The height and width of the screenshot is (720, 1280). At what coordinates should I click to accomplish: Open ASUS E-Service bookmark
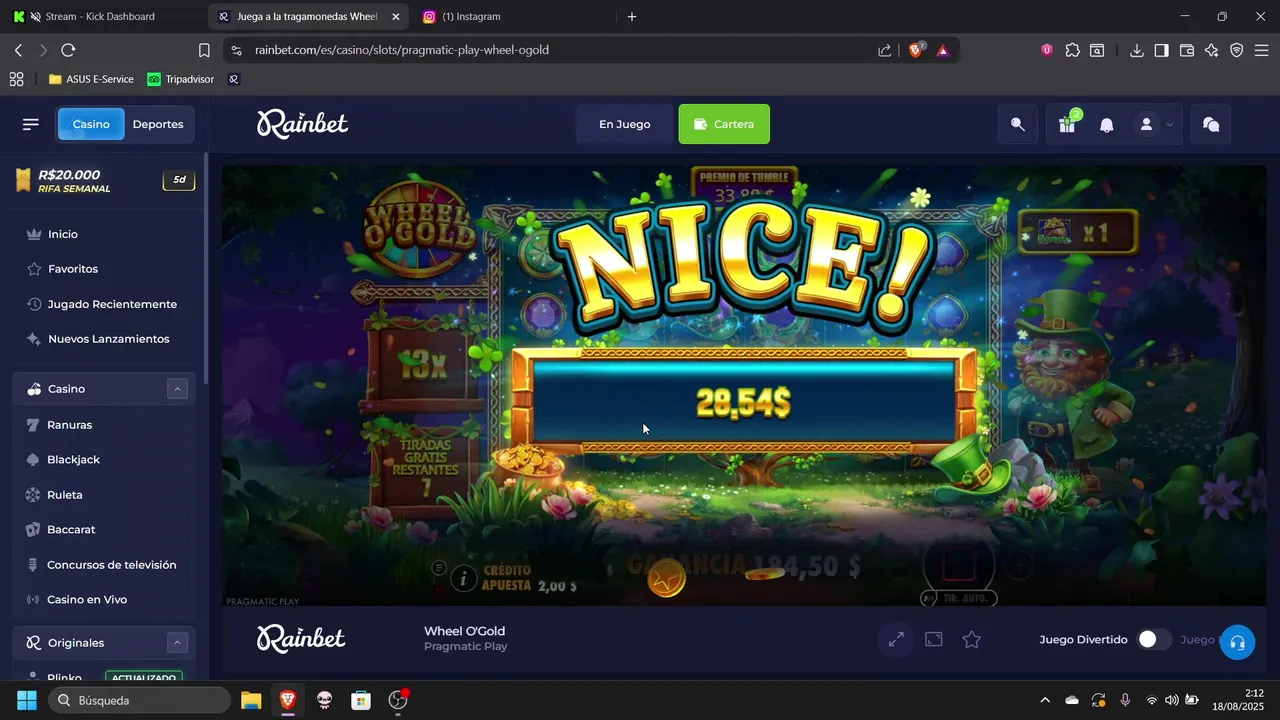click(91, 79)
